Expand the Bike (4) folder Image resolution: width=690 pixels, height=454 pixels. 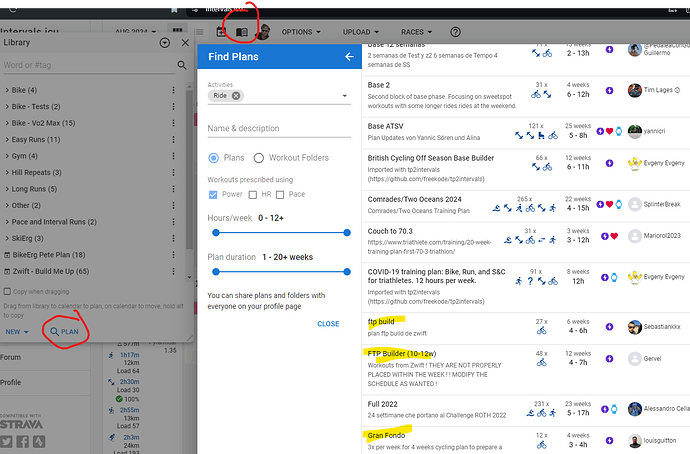click(x=7, y=90)
